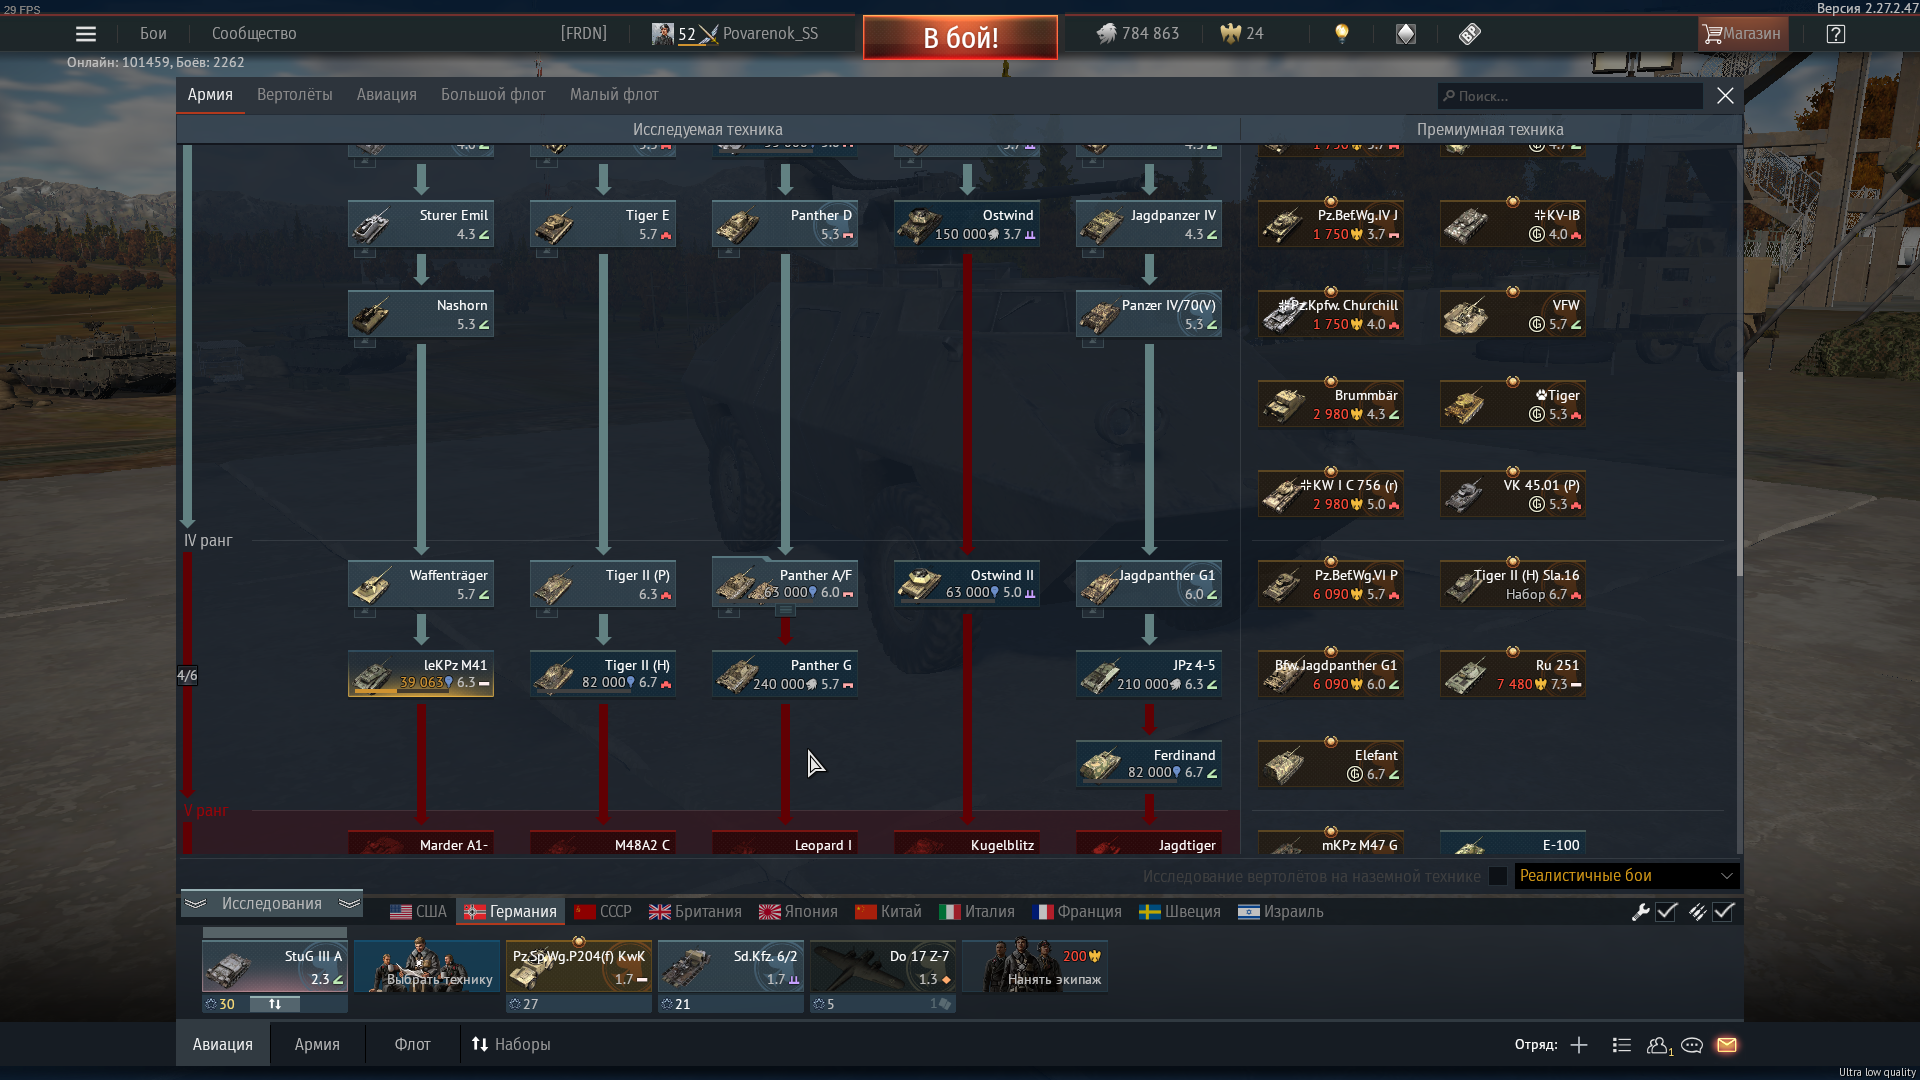Select the Panther D tank card

tap(785, 225)
